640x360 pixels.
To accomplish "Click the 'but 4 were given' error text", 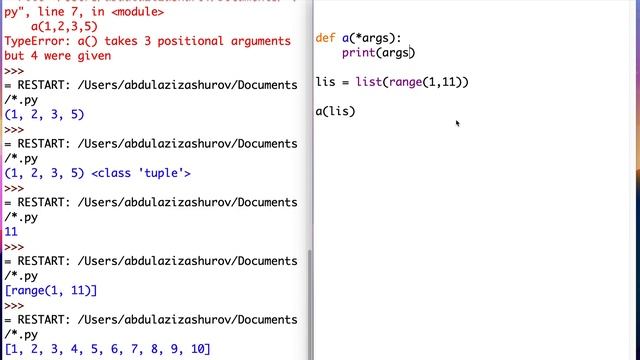I will tap(58, 56).
